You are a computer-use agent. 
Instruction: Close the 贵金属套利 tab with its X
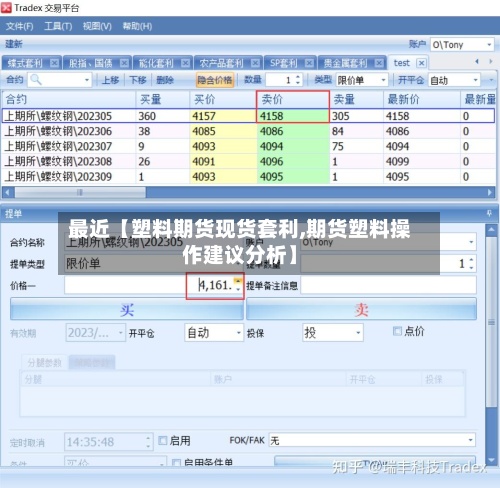[x=379, y=63]
